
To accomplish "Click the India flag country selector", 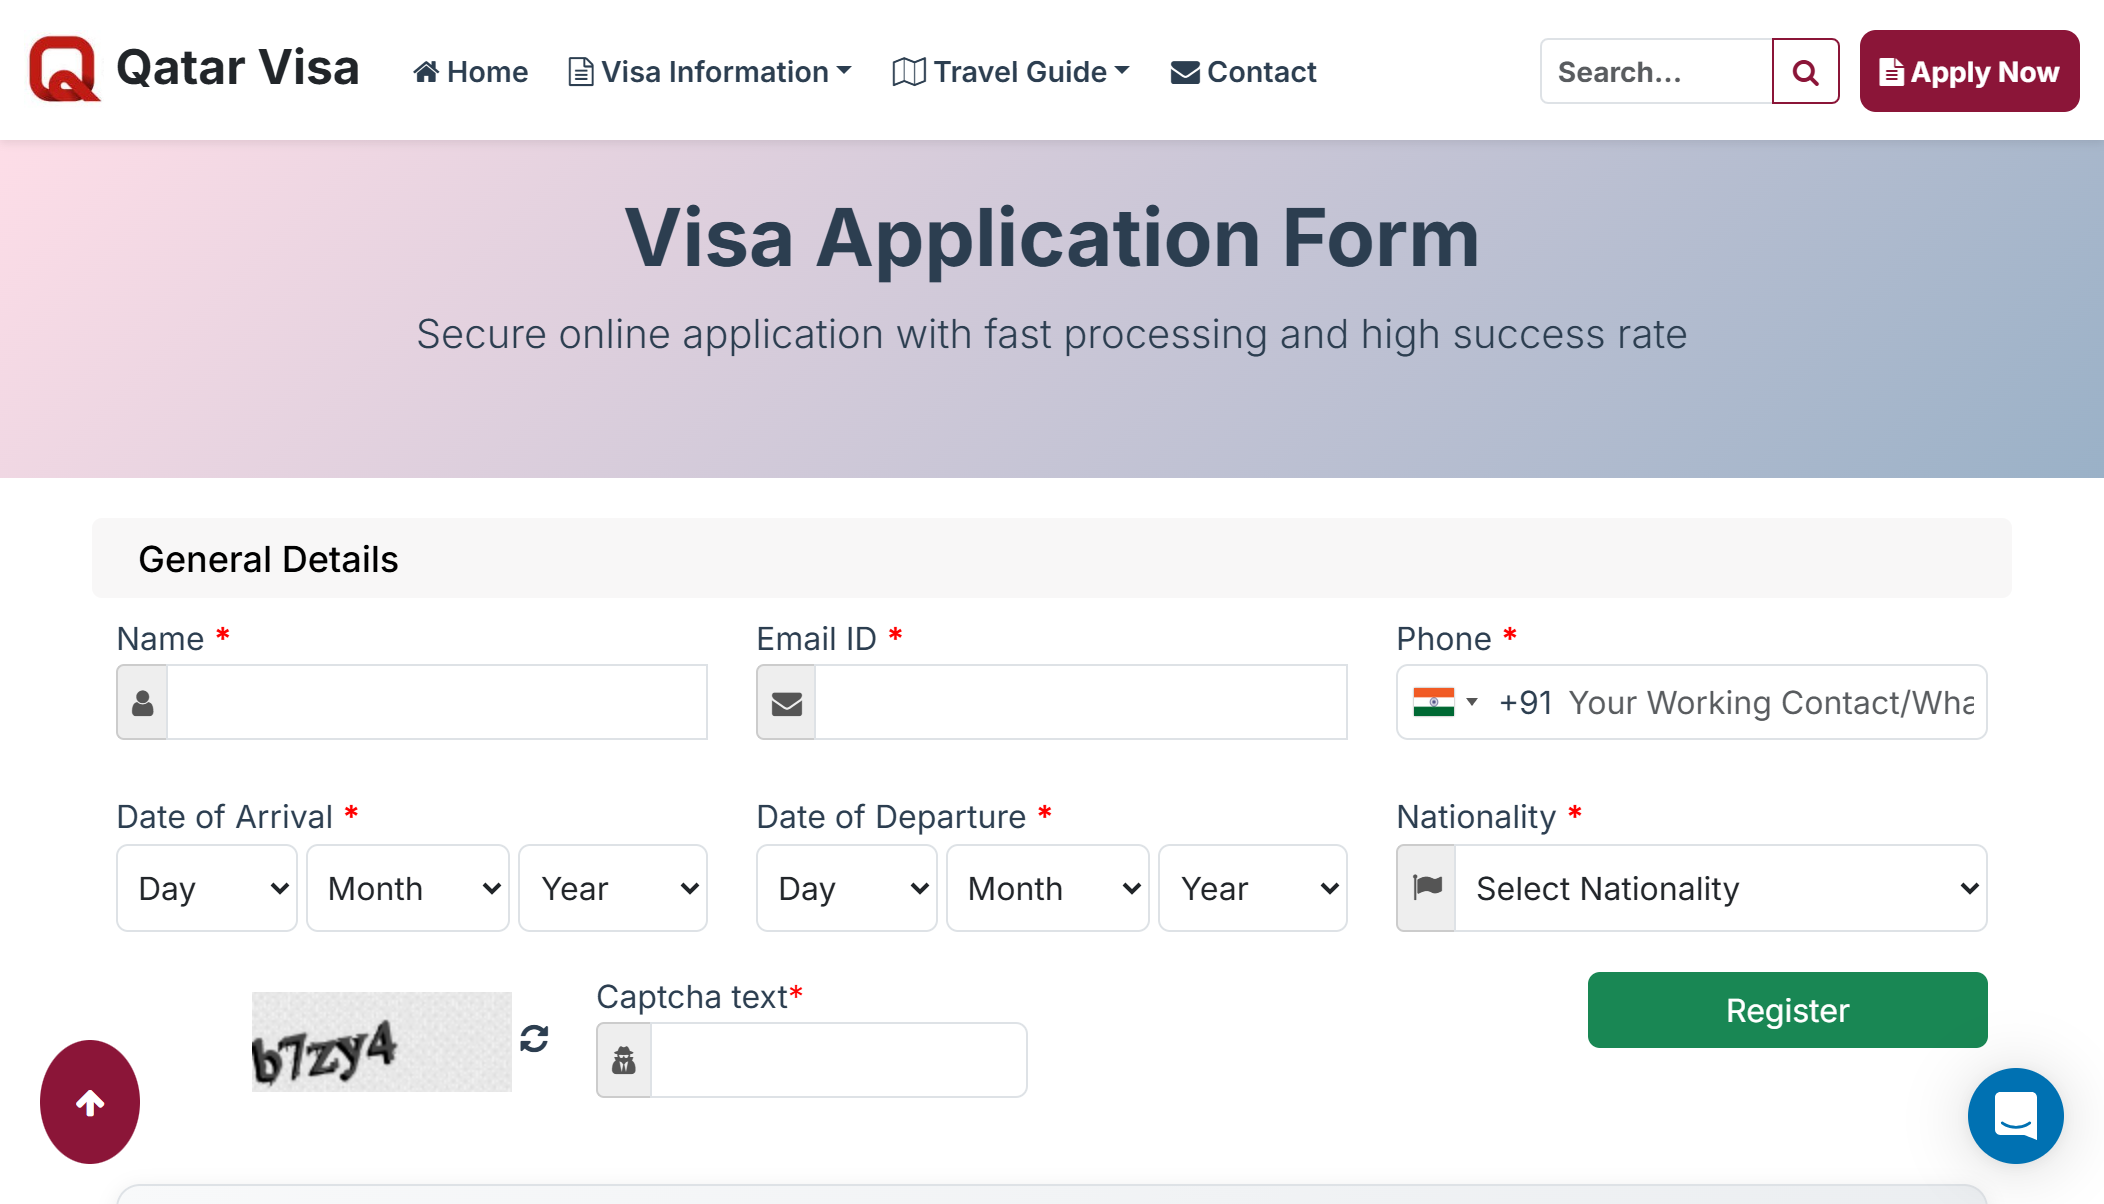I will pyautogui.click(x=1444, y=702).
